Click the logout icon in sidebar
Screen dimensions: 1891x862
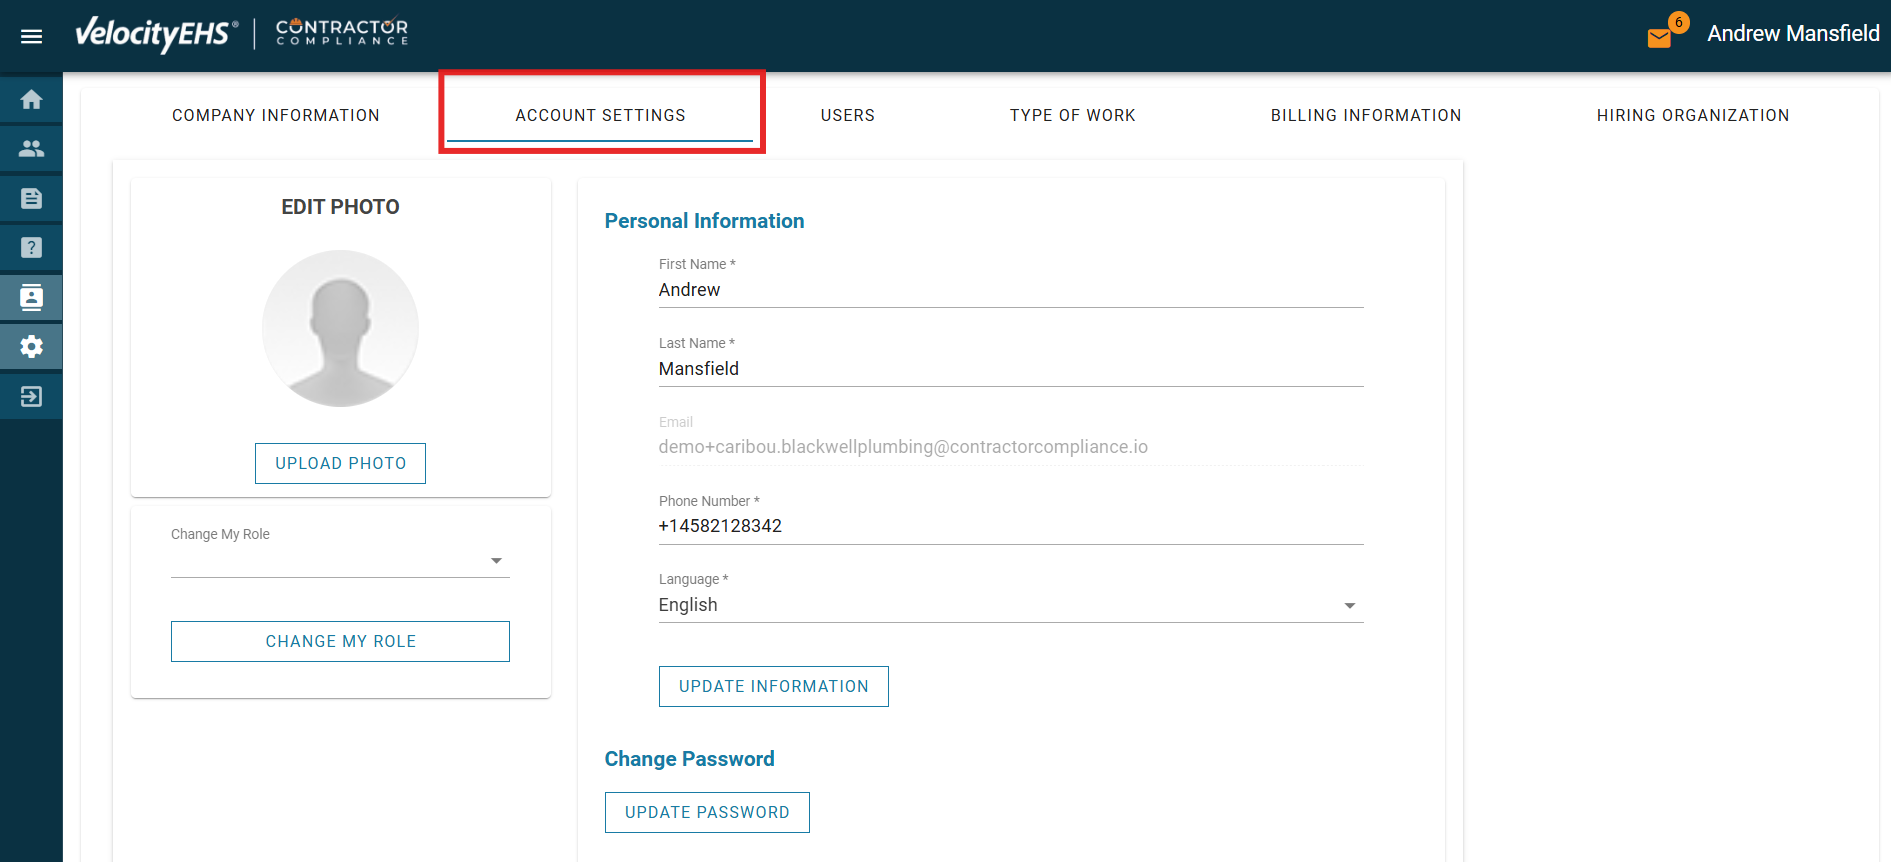[x=31, y=396]
